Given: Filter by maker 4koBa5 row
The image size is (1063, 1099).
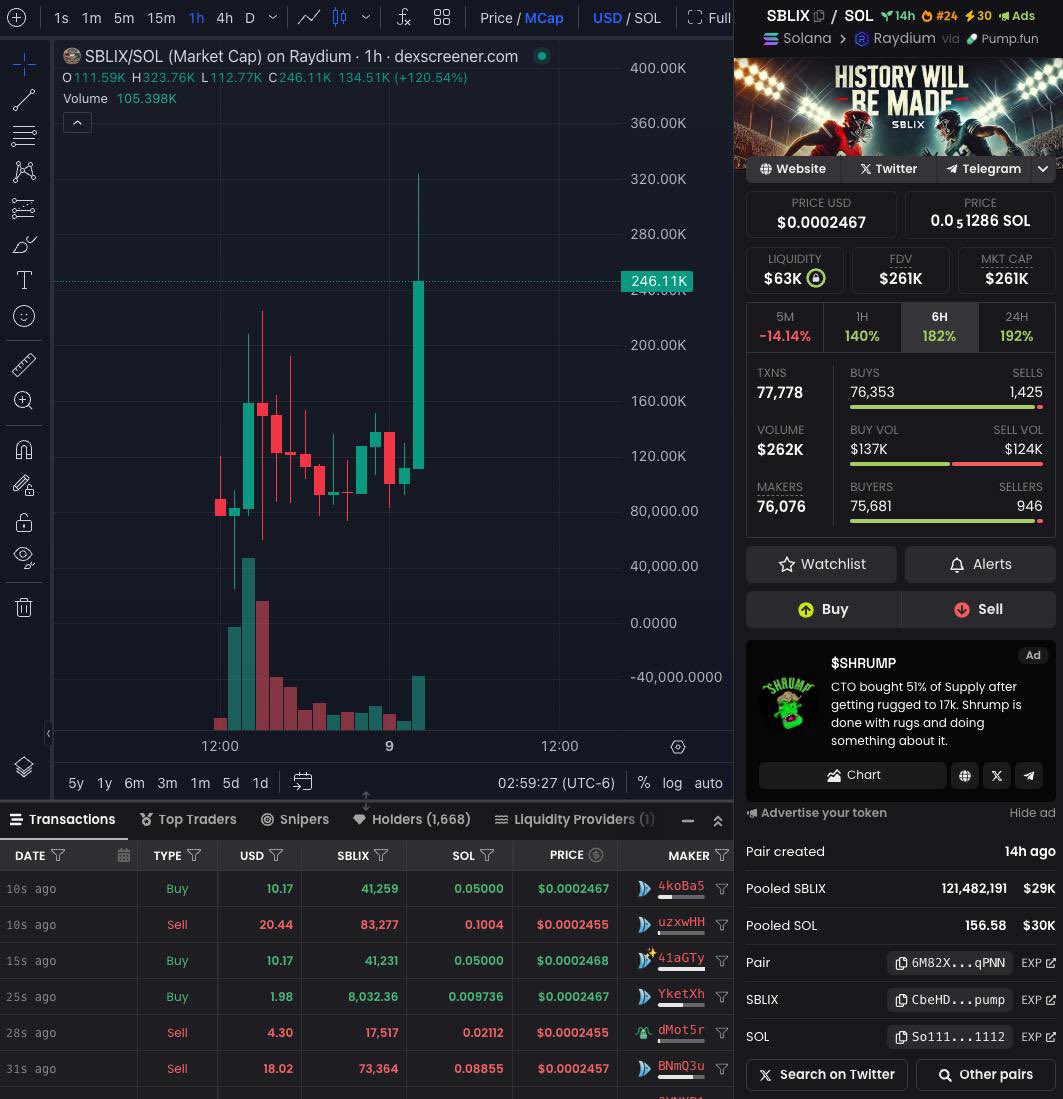Looking at the screenshot, I should click(x=722, y=889).
